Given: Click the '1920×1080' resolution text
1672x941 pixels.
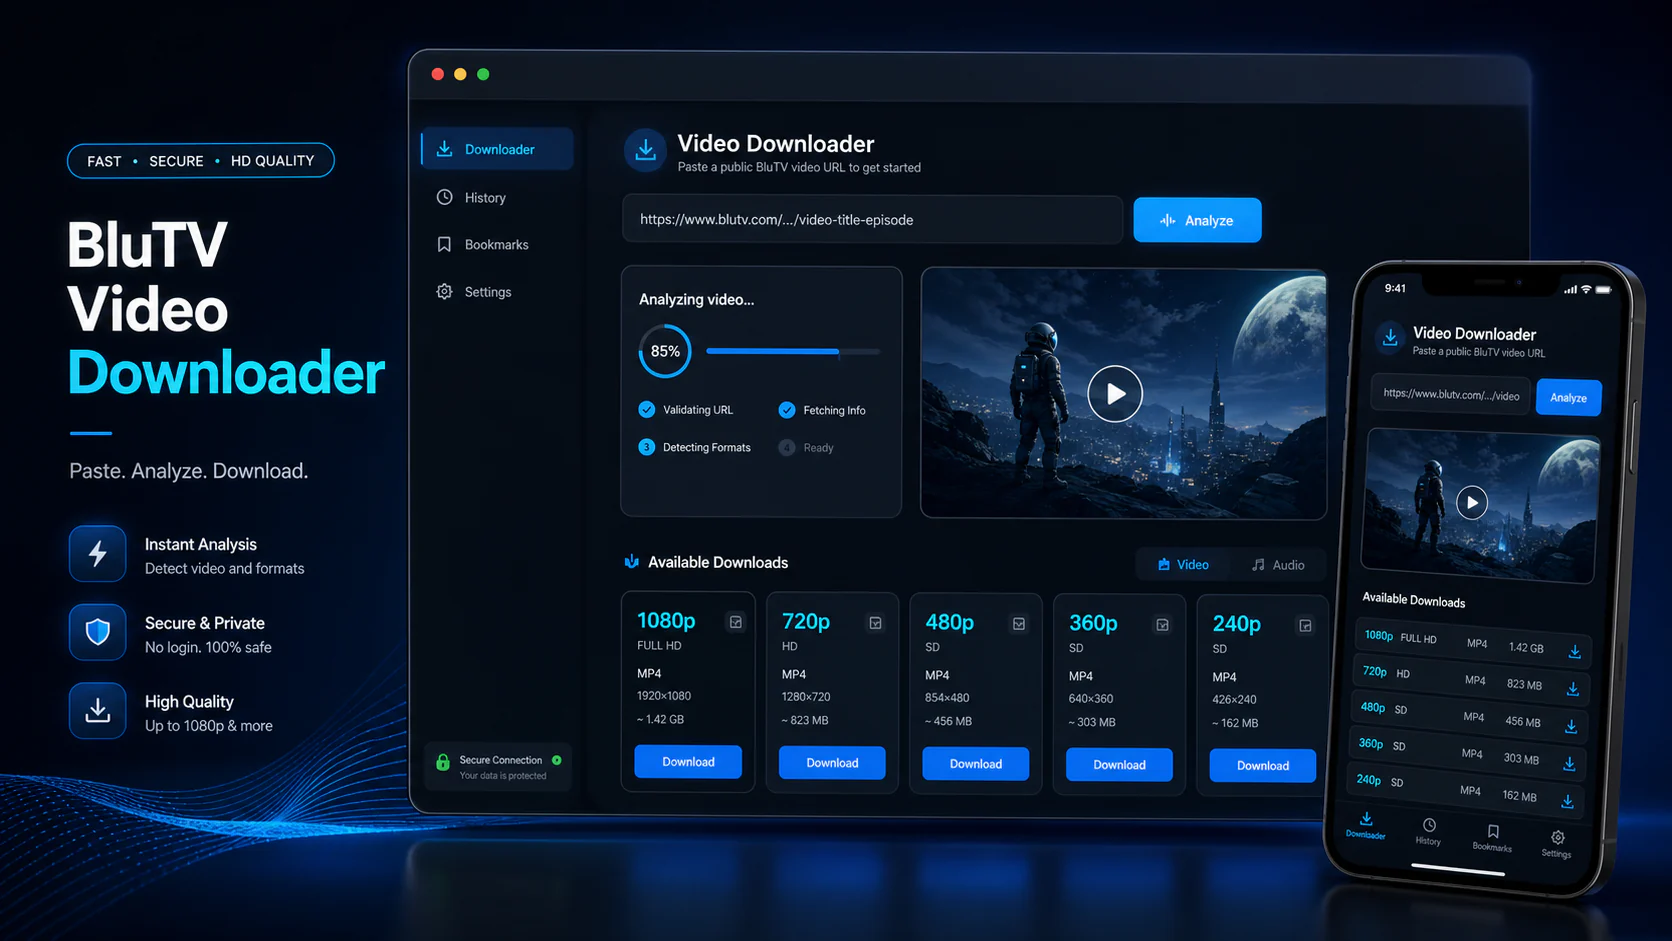Looking at the screenshot, I should pos(664,696).
